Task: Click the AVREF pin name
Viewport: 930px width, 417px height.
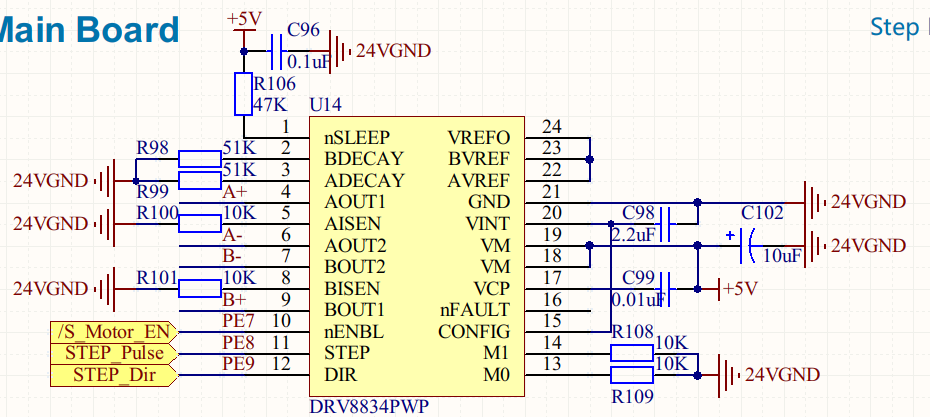Action: click(479, 180)
